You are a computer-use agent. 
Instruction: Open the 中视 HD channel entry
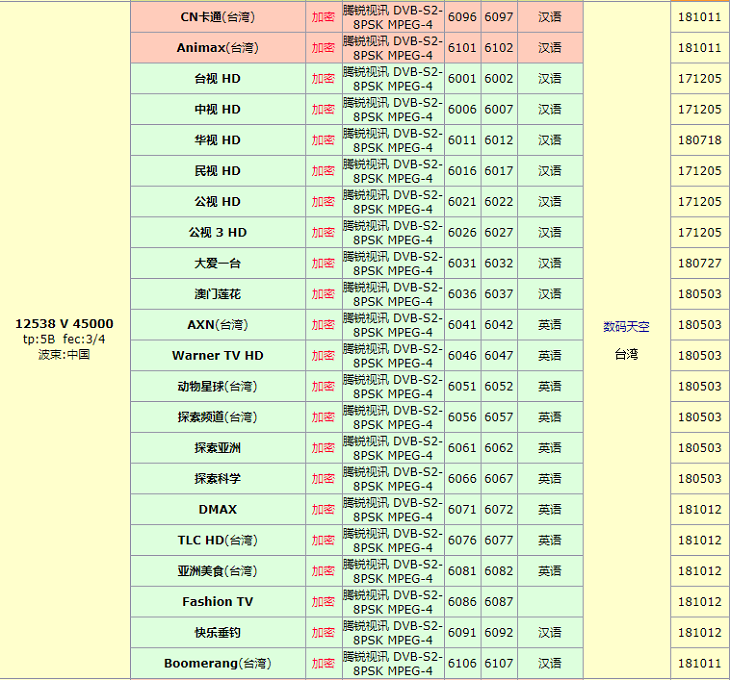[x=217, y=110]
